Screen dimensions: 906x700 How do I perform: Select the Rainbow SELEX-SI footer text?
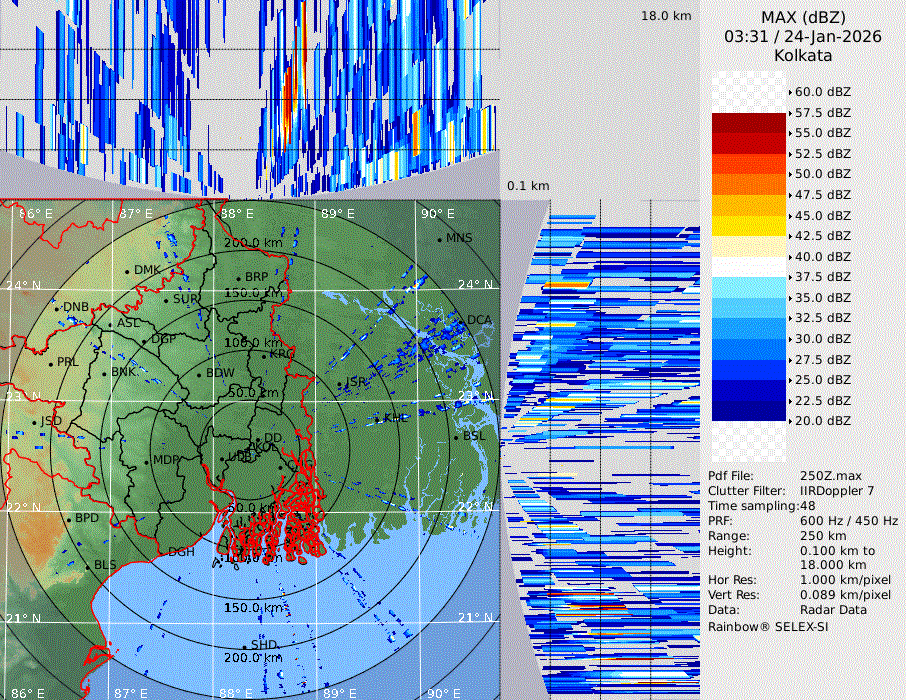(x=768, y=626)
